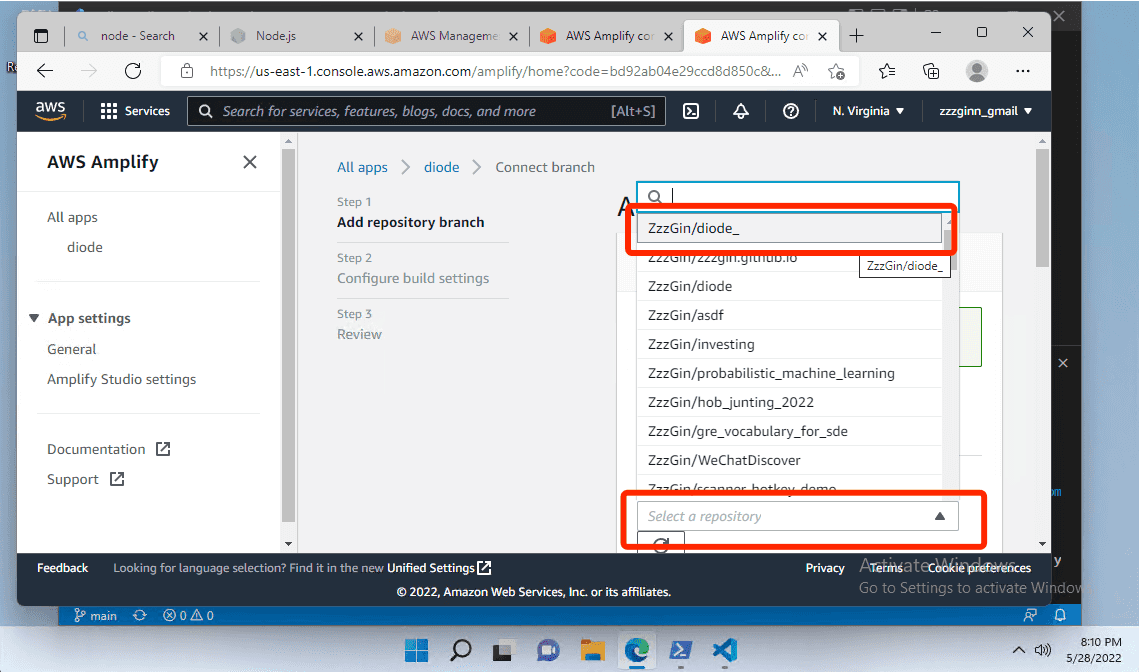
Task: Open the zzzginn_gmail account dropdown
Action: coord(985,110)
